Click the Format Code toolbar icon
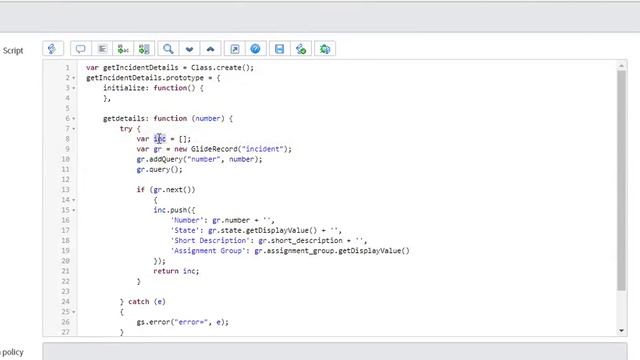The height and width of the screenshot is (360, 640). [x=102, y=49]
